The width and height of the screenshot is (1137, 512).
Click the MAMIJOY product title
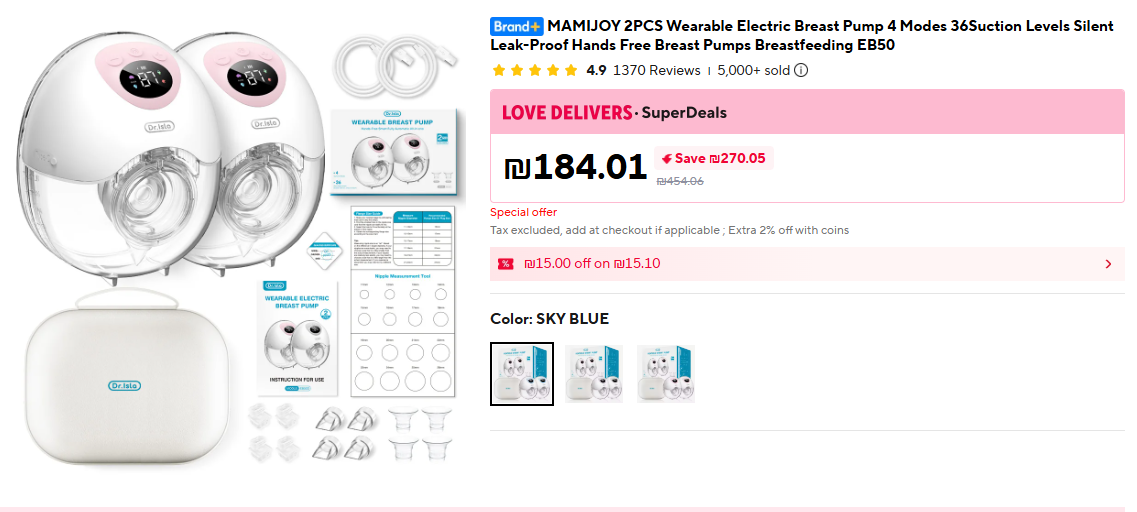[802, 35]
